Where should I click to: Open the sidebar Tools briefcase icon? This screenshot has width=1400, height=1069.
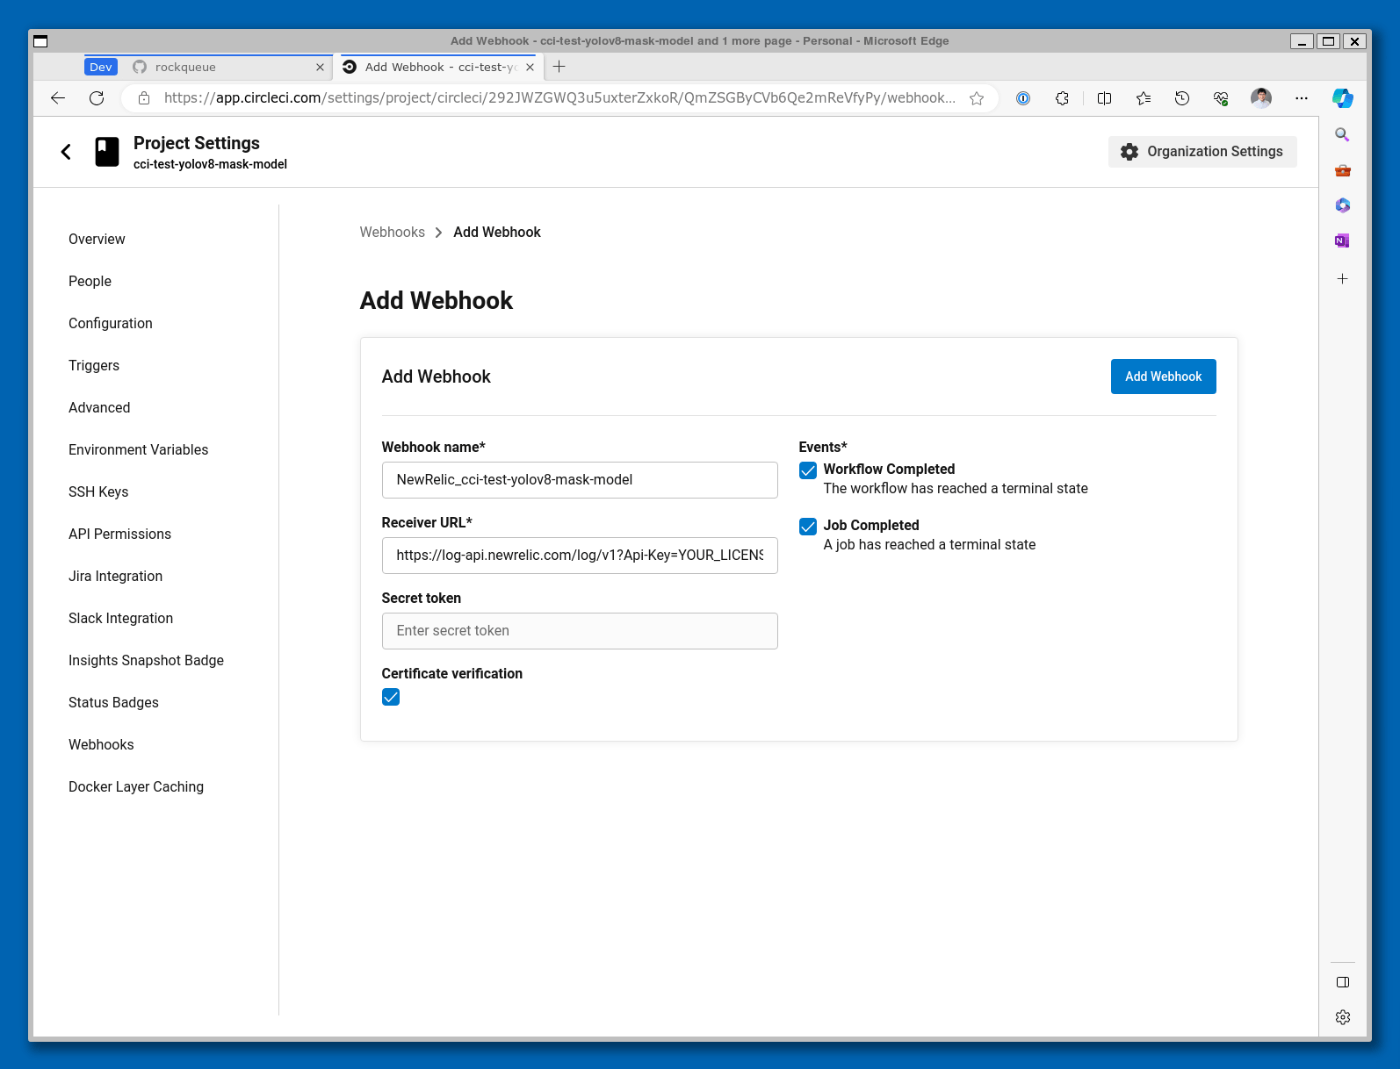tap(1342, 171)
